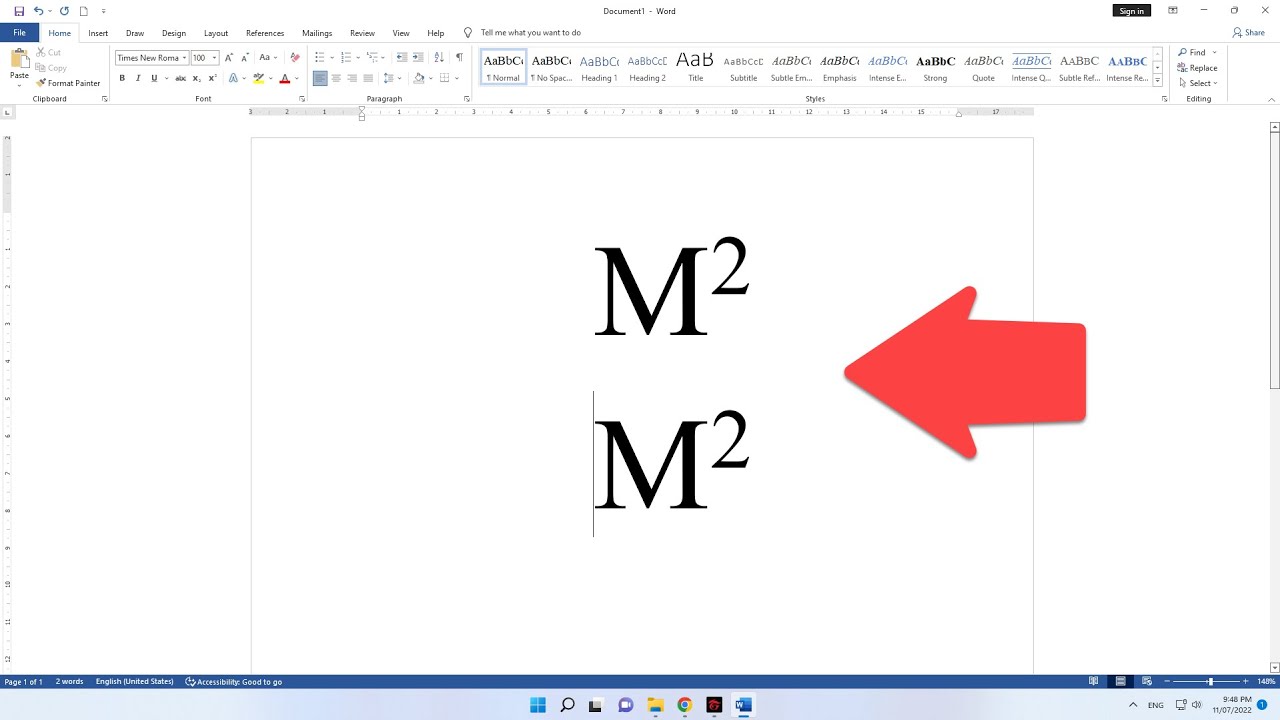Switch to the Layout tab
Image resolution: width=1280 pixels, height=720 pixels.
tap(216, 33)
